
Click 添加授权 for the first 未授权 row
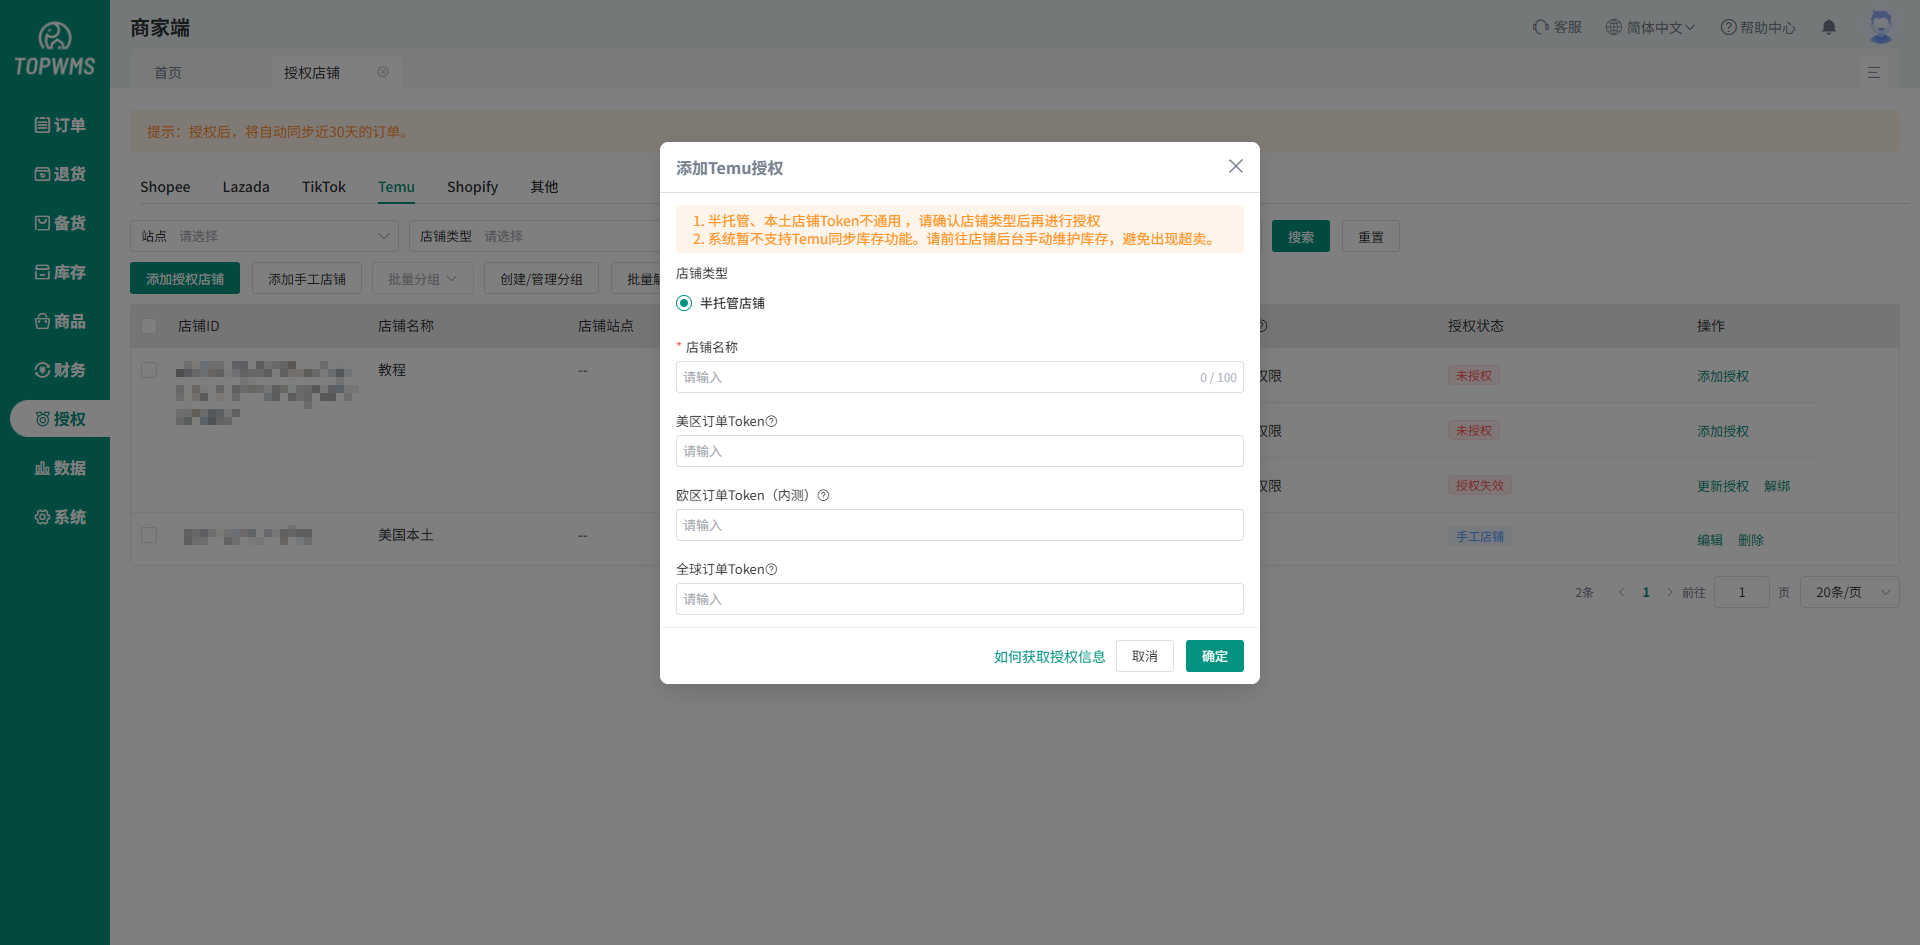[x=1722, y=376]
